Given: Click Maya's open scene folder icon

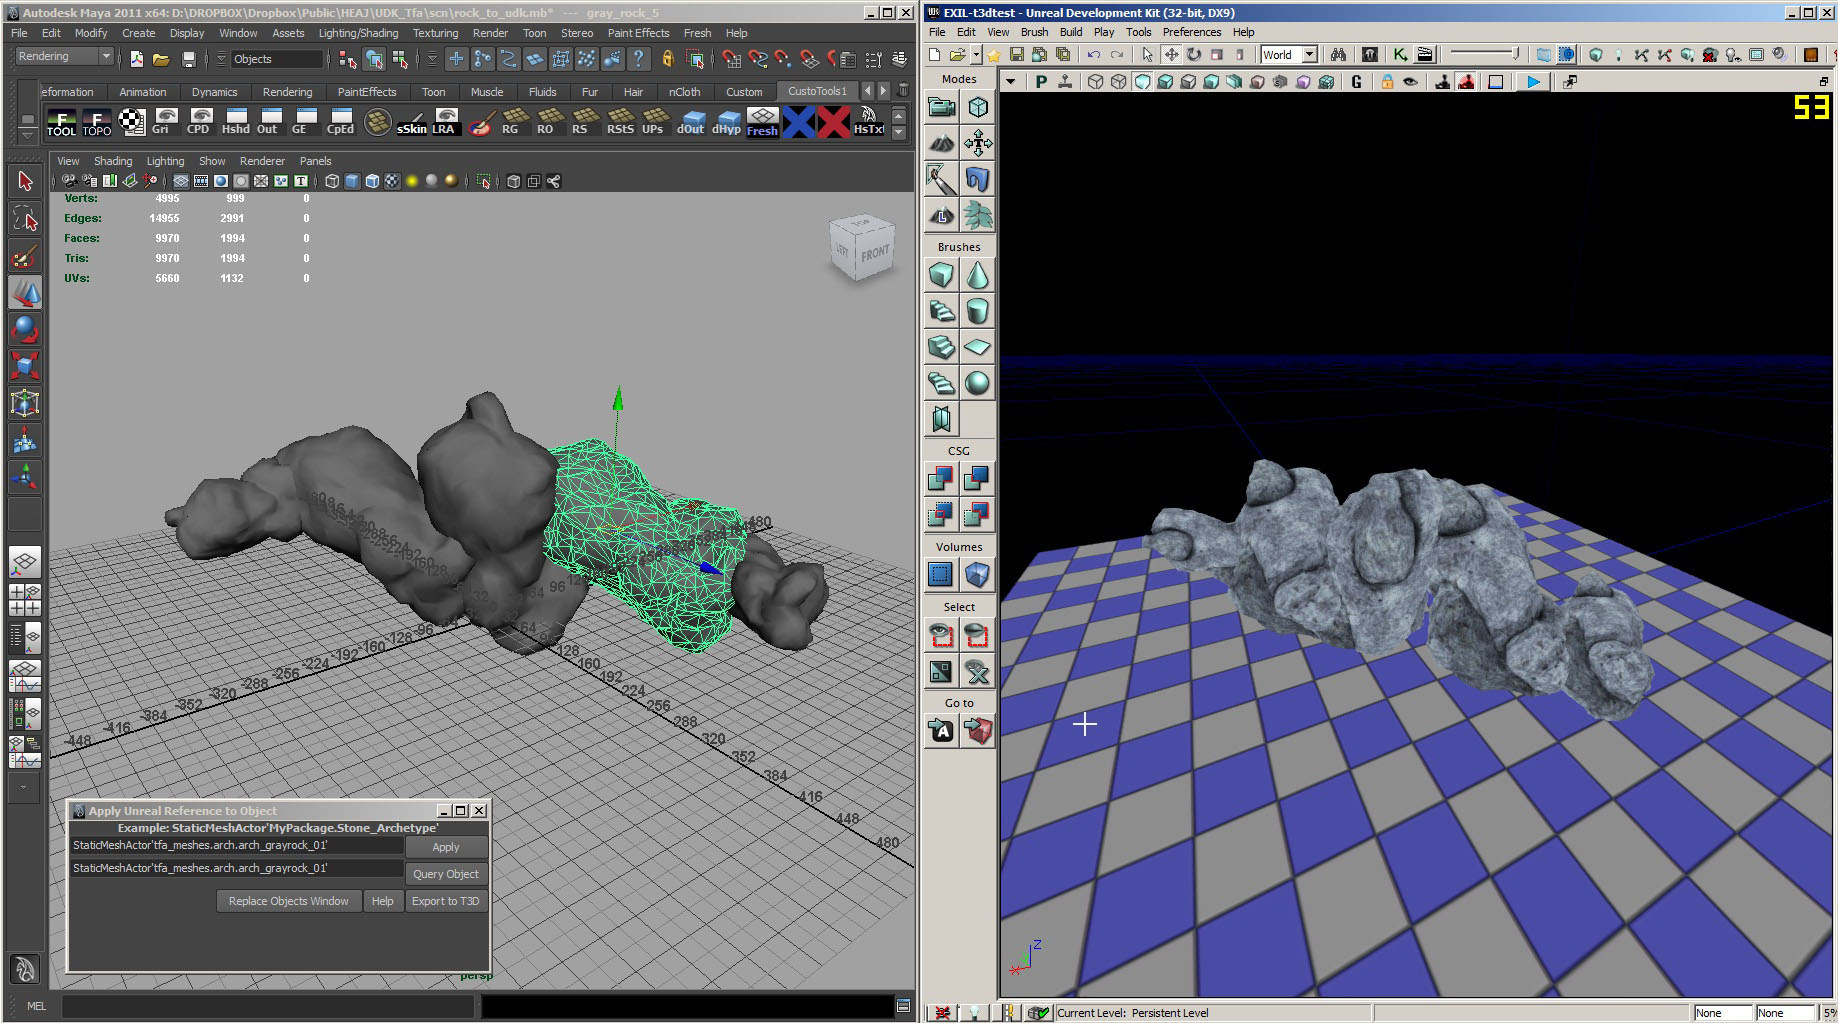Looking at the screenshot, I should tap(161, 60).
